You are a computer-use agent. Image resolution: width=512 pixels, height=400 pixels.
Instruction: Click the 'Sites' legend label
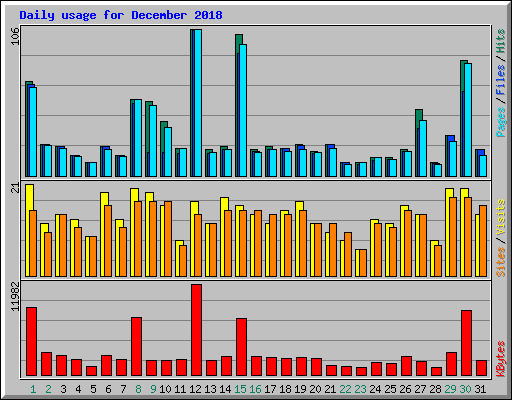click(500, 262)
